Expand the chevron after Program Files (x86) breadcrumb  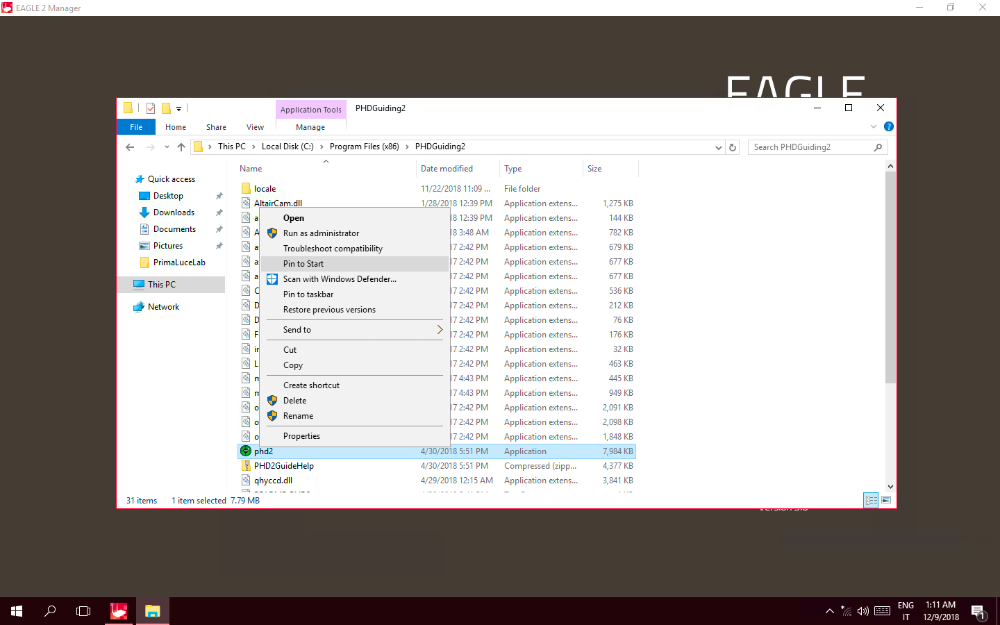click(x=407, y=147)
